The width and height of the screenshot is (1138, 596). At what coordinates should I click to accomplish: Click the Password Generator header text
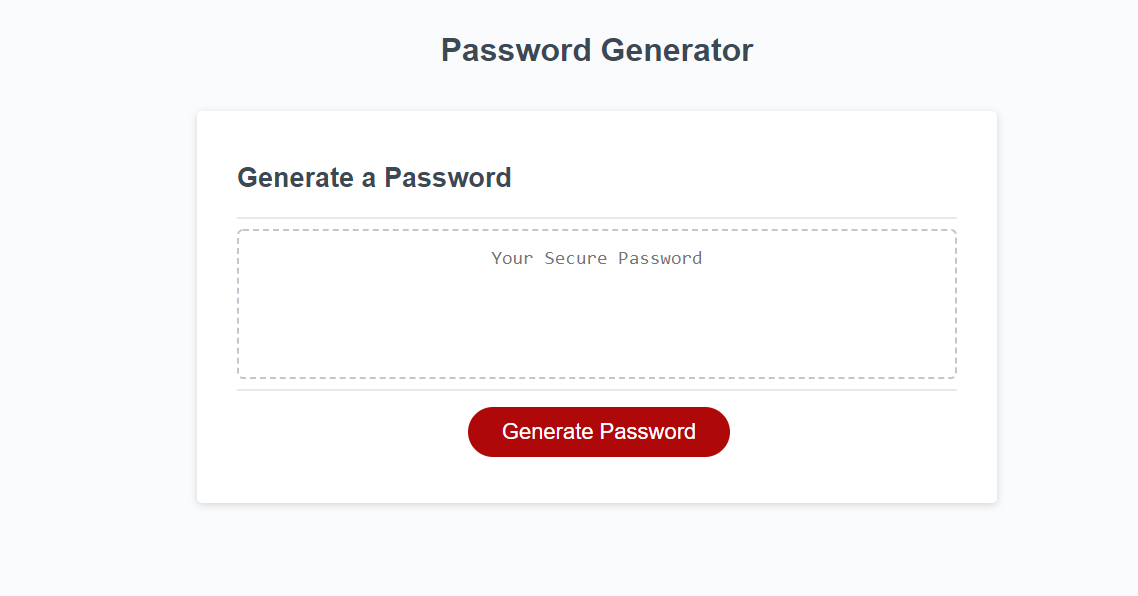(596, 50)
